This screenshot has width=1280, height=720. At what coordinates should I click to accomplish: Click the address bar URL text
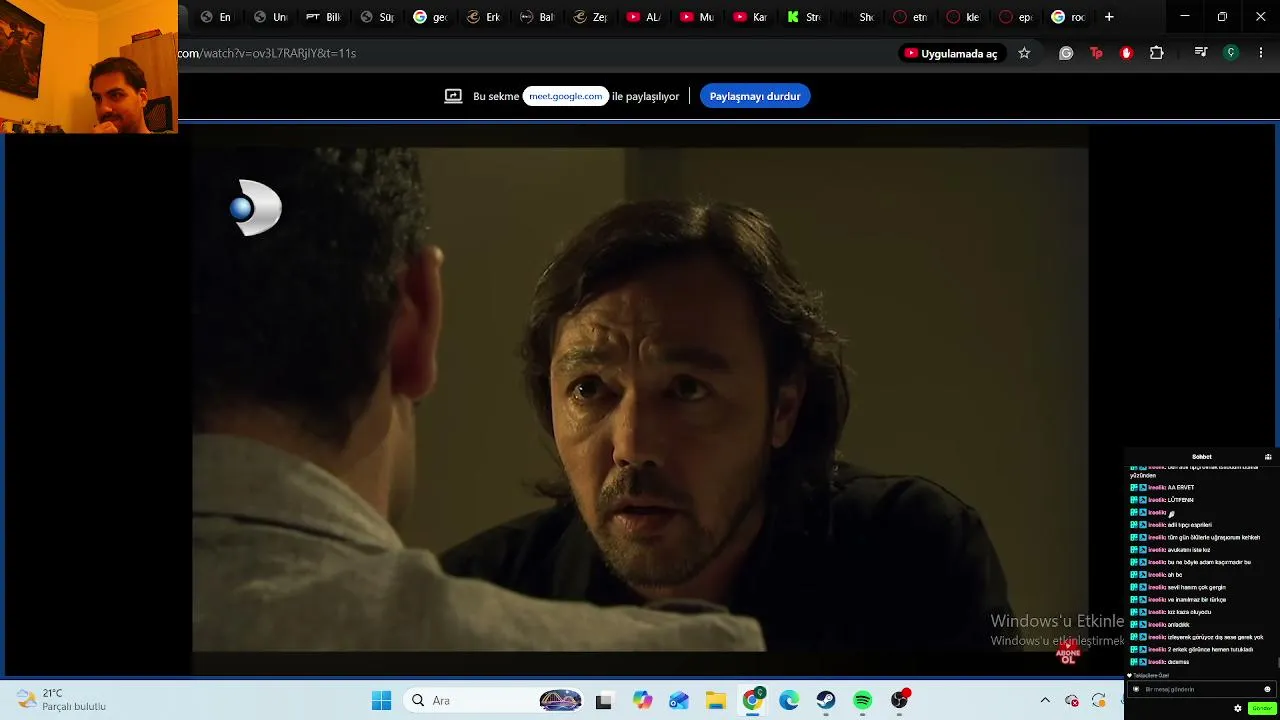pos(267,53)
